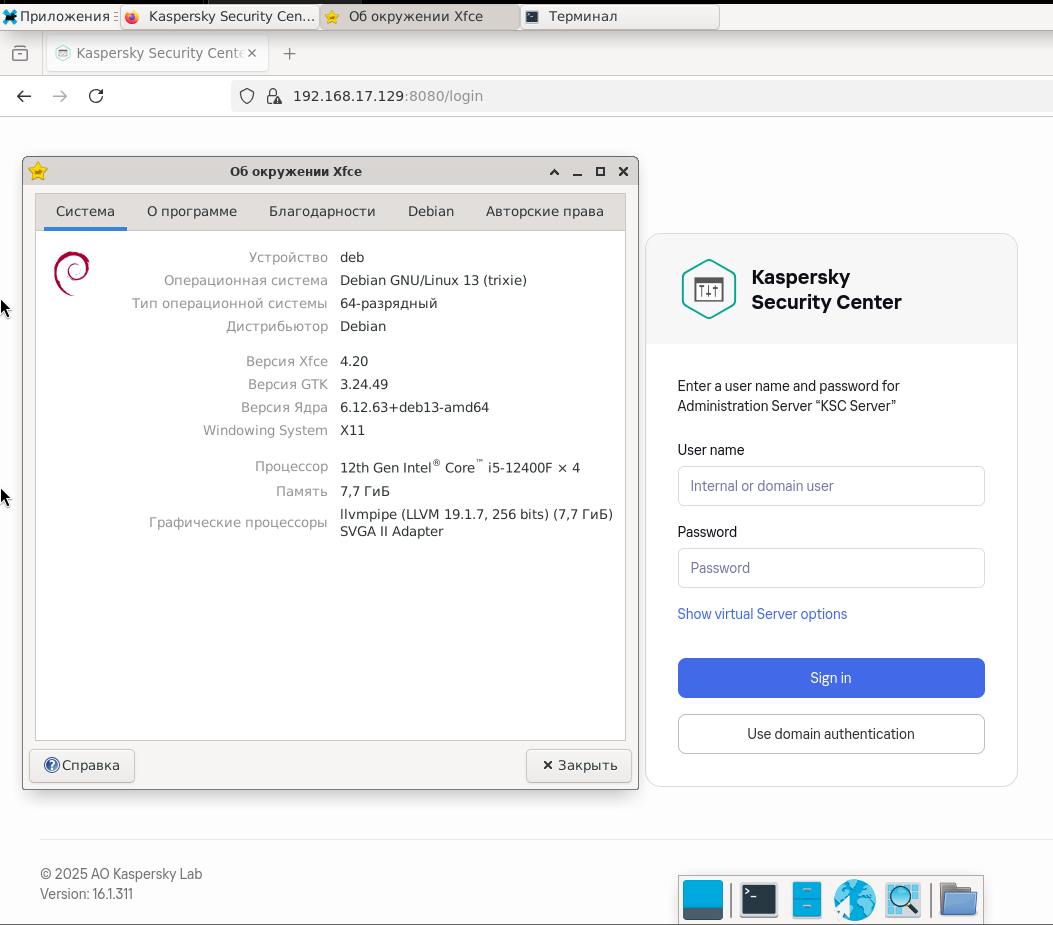View site connection security lock icon

pyautogui.click(x=273, y=96)
